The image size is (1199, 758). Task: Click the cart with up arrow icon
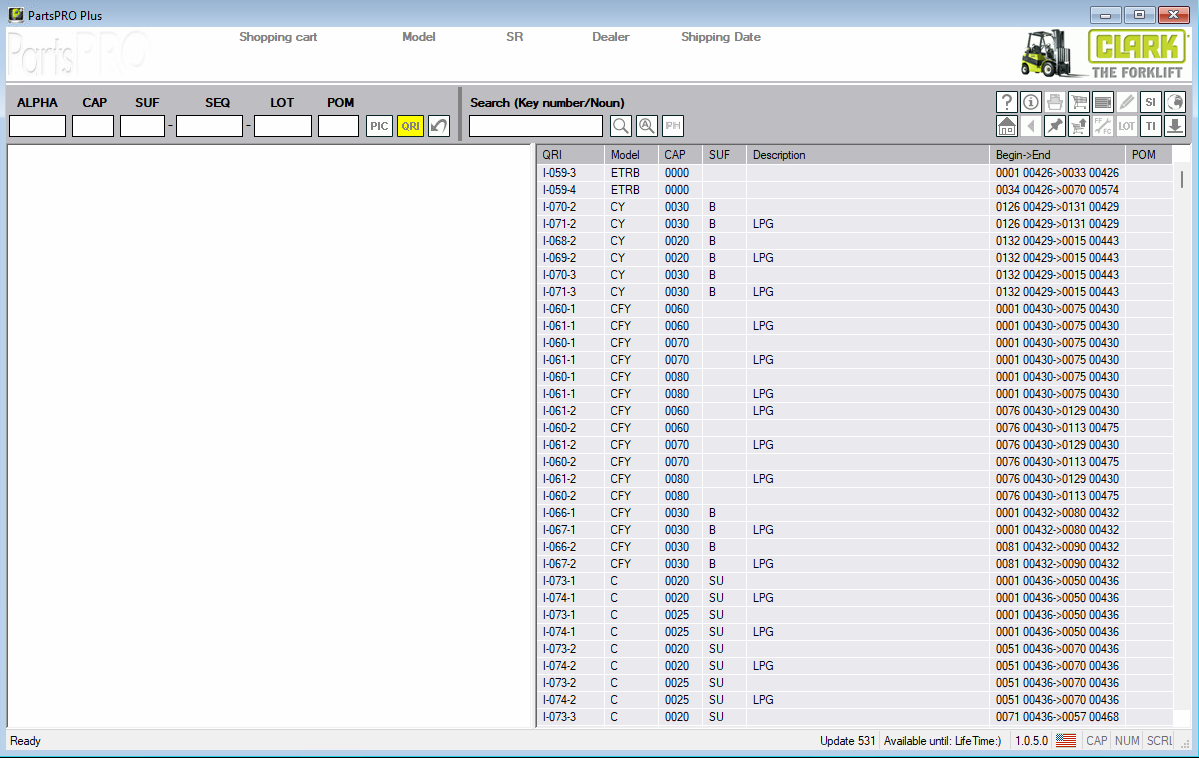[x=1078, y=126]
